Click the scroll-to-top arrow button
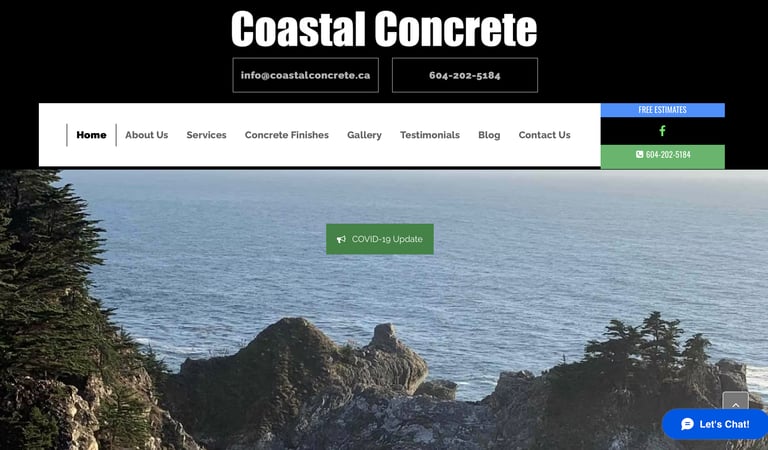This screenshot has height=450, width=768. (x=735, y=404)
